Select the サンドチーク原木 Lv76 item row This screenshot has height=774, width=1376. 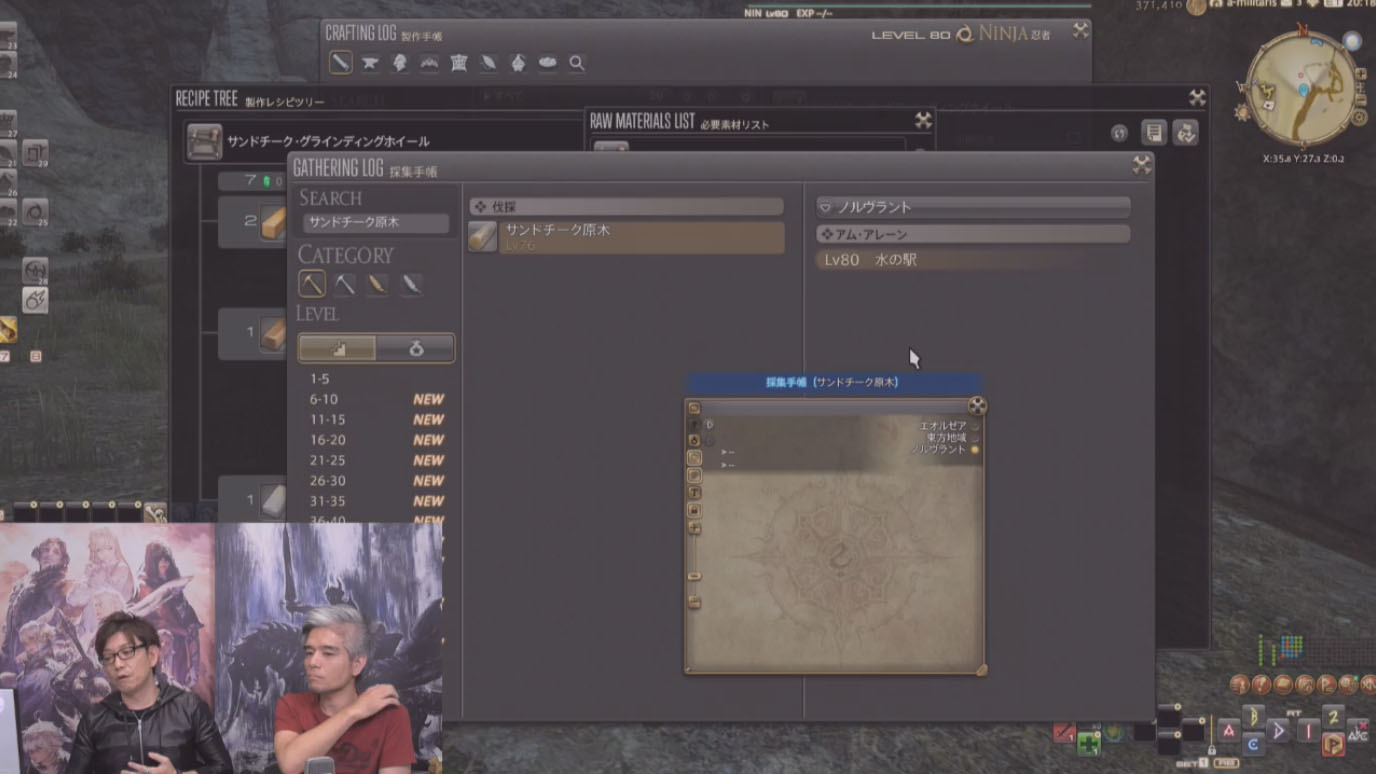click(626, 237)
